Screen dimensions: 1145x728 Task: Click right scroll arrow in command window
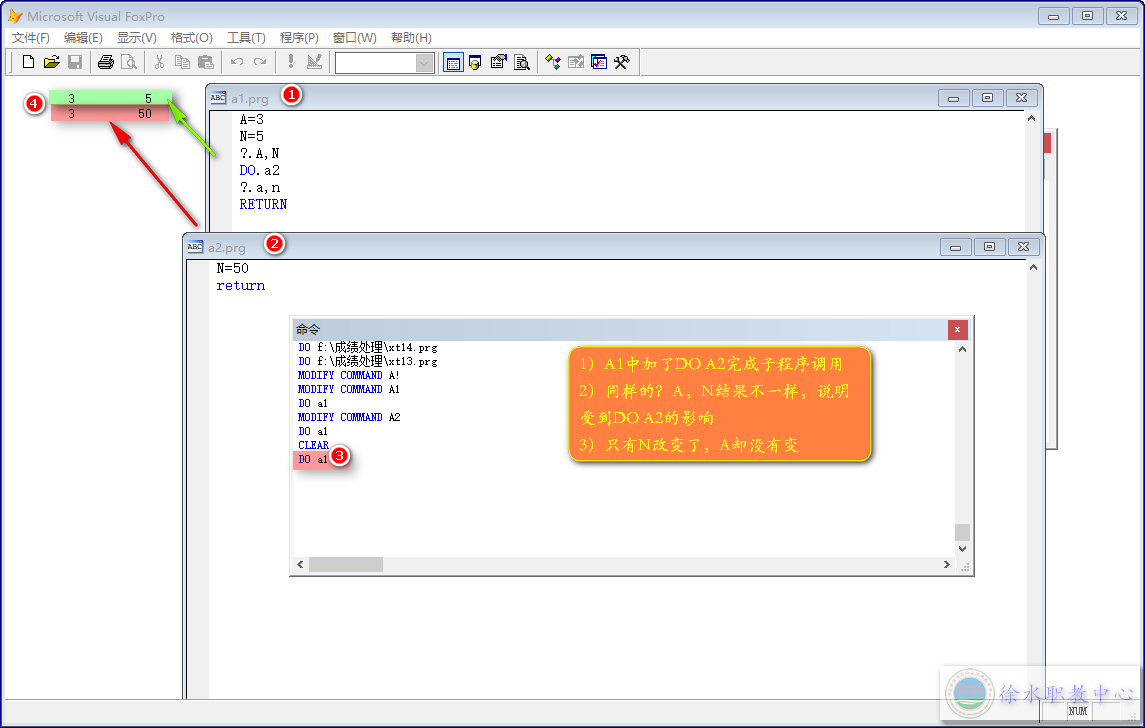click(947, 564)
